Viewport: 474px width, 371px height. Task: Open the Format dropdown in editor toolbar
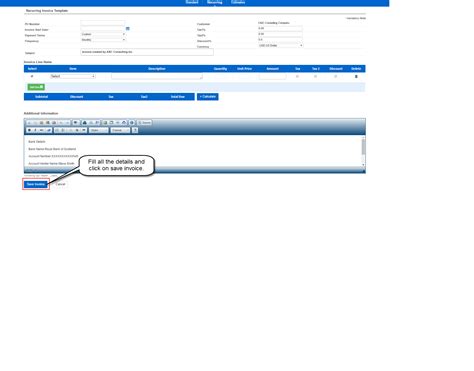(x=120, y=130)
